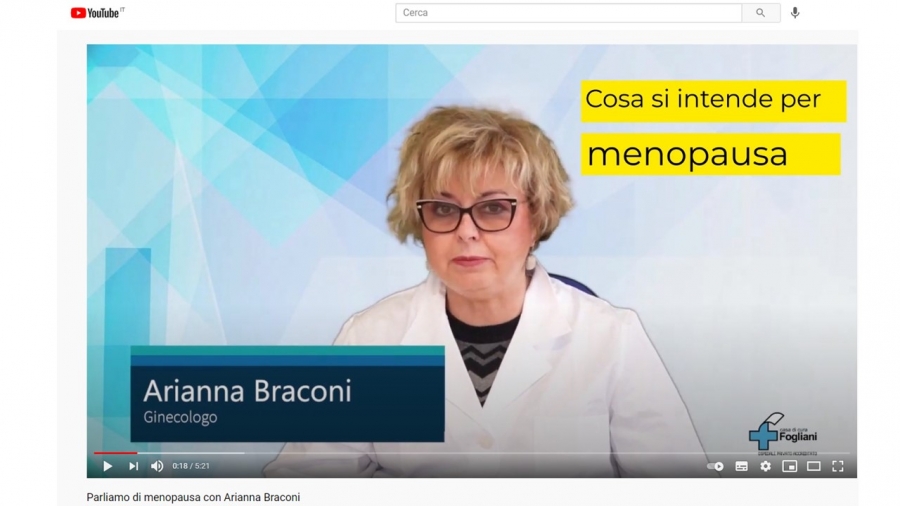The height and width of the screenshot is (506, 900).
Task: Click the search magnifier button
Action: [x=761, y=13]
